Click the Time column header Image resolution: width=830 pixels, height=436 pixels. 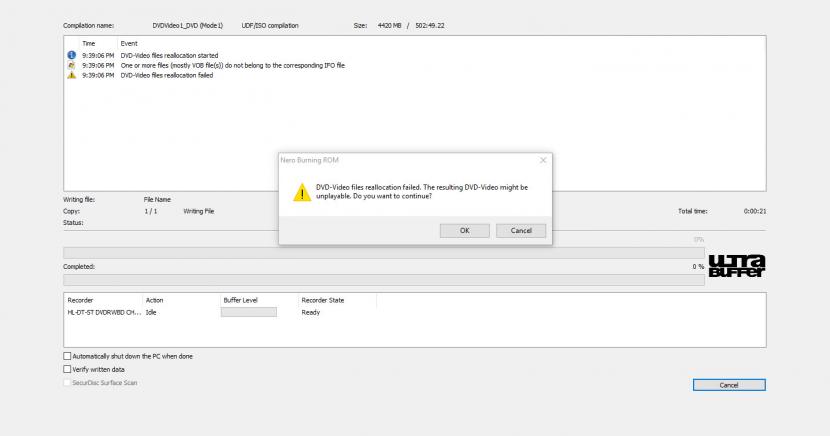click(88, 44)
